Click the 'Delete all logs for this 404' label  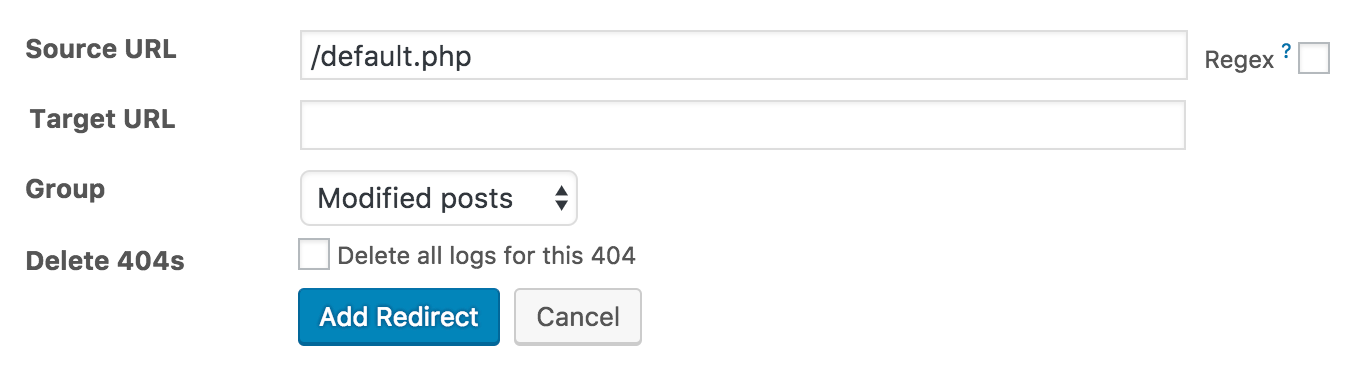point(487,256)
